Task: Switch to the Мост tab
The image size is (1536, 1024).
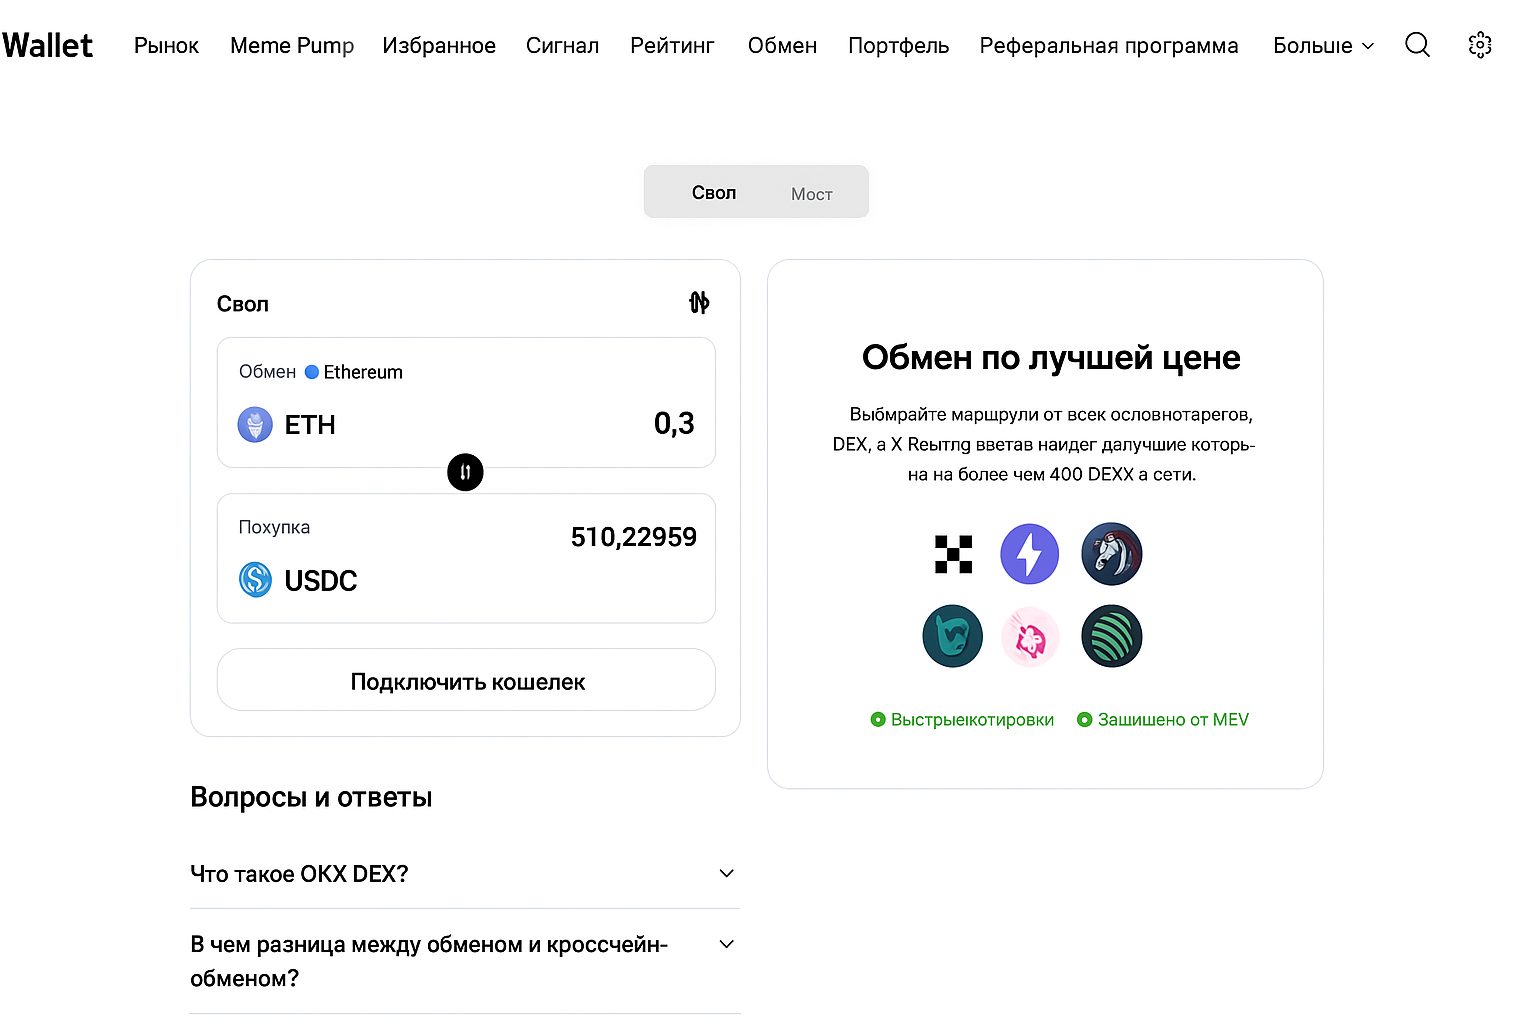Action: tap(811, 192)
